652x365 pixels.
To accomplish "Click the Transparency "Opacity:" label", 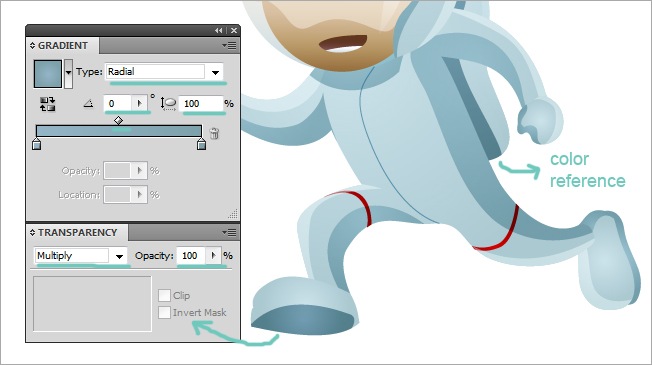I will pos(154,256).
